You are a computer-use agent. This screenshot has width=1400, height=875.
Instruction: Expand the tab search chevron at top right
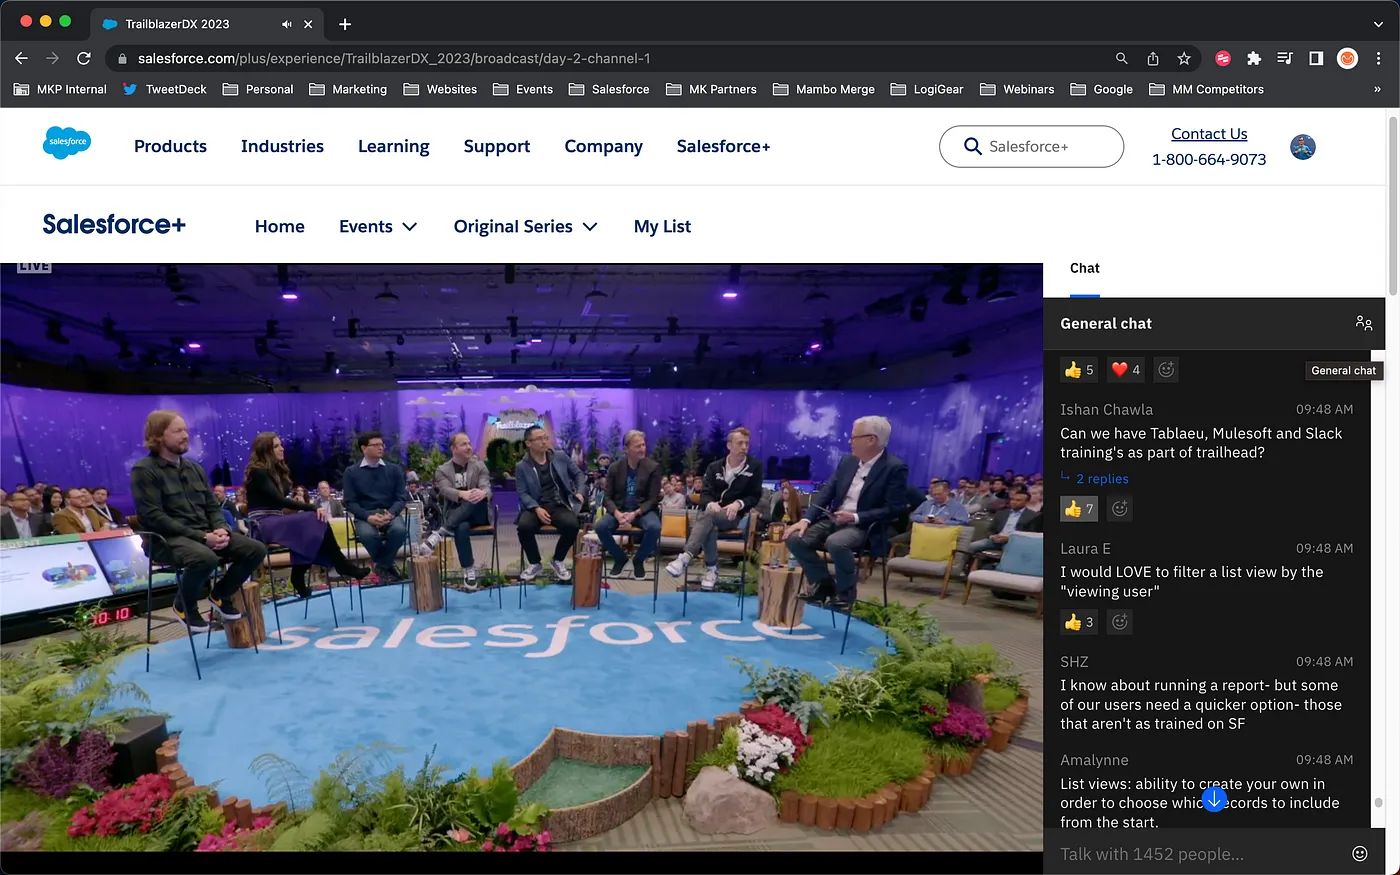click(1378, 24)
